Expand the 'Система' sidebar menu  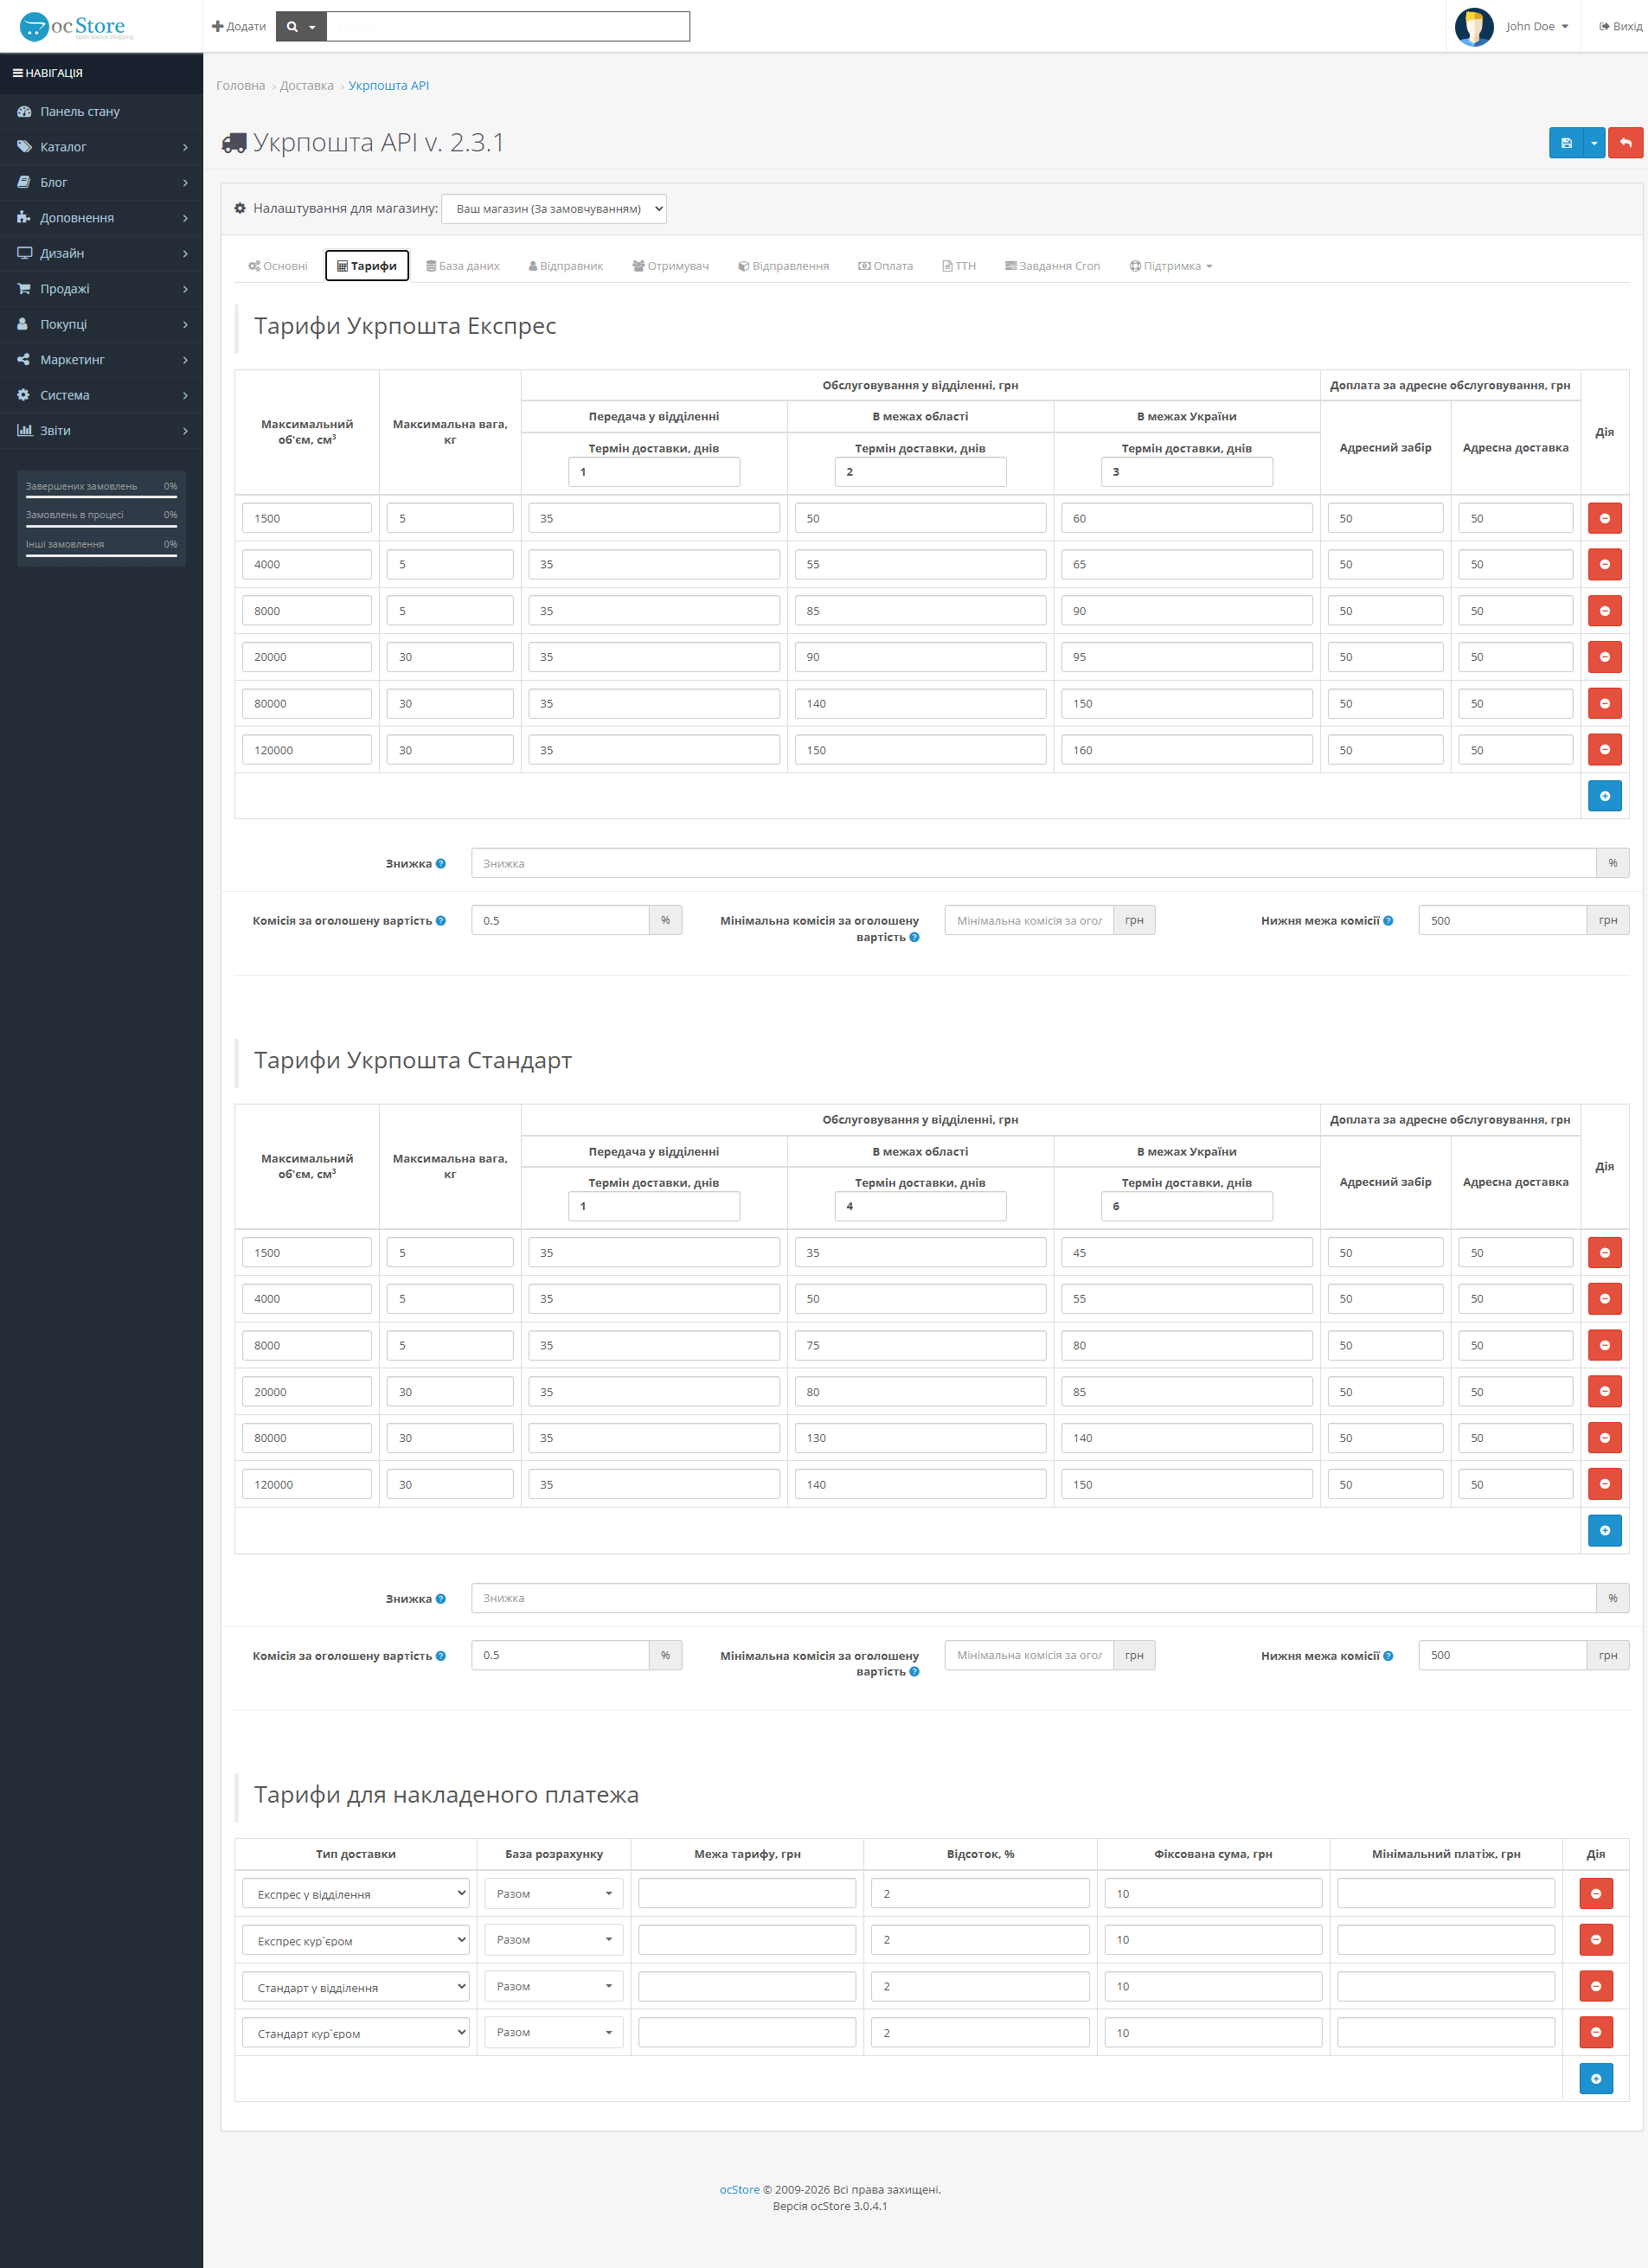(101, 395)
